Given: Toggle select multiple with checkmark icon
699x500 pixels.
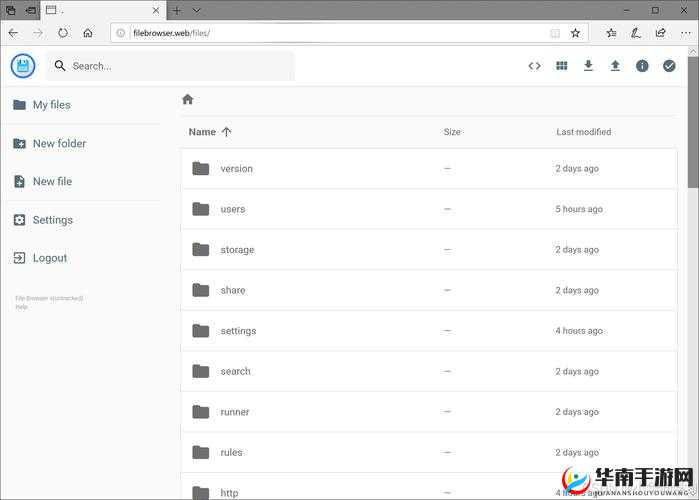Looking at the screenshot, I should [x=669, y=66].
